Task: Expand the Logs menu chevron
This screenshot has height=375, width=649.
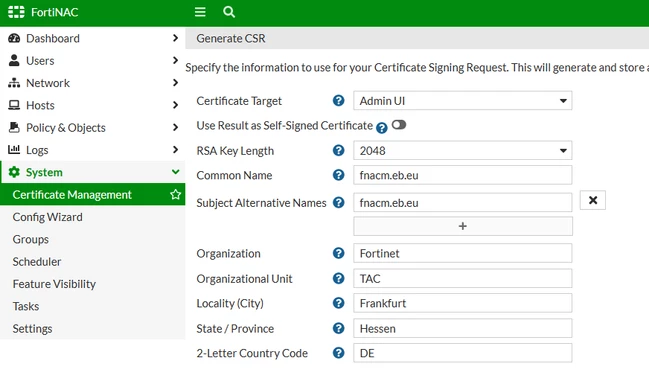Action: click(175, 149)
